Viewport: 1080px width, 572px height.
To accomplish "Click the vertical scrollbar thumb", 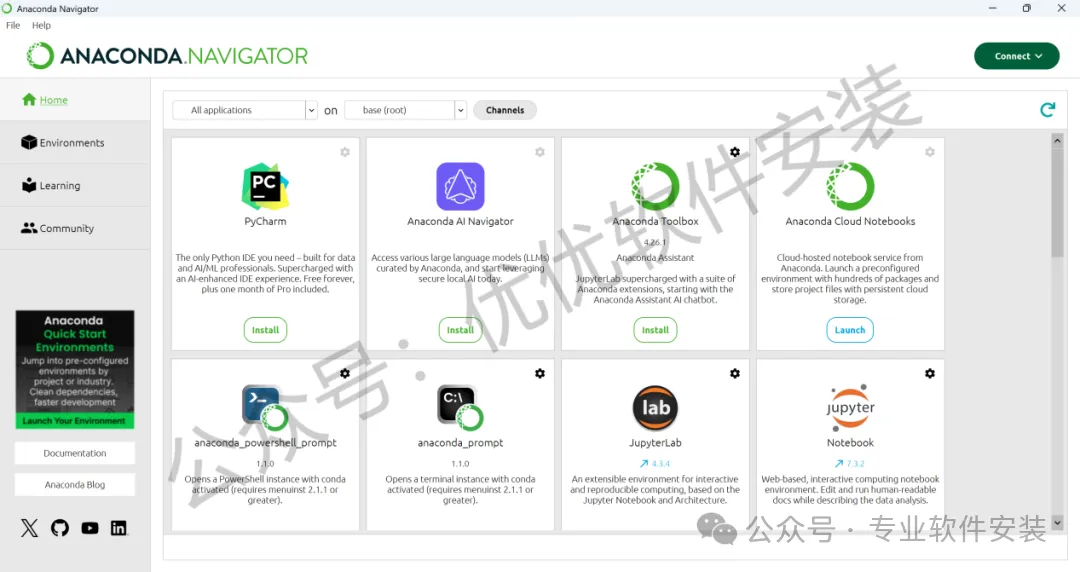I will point(1057,202).
